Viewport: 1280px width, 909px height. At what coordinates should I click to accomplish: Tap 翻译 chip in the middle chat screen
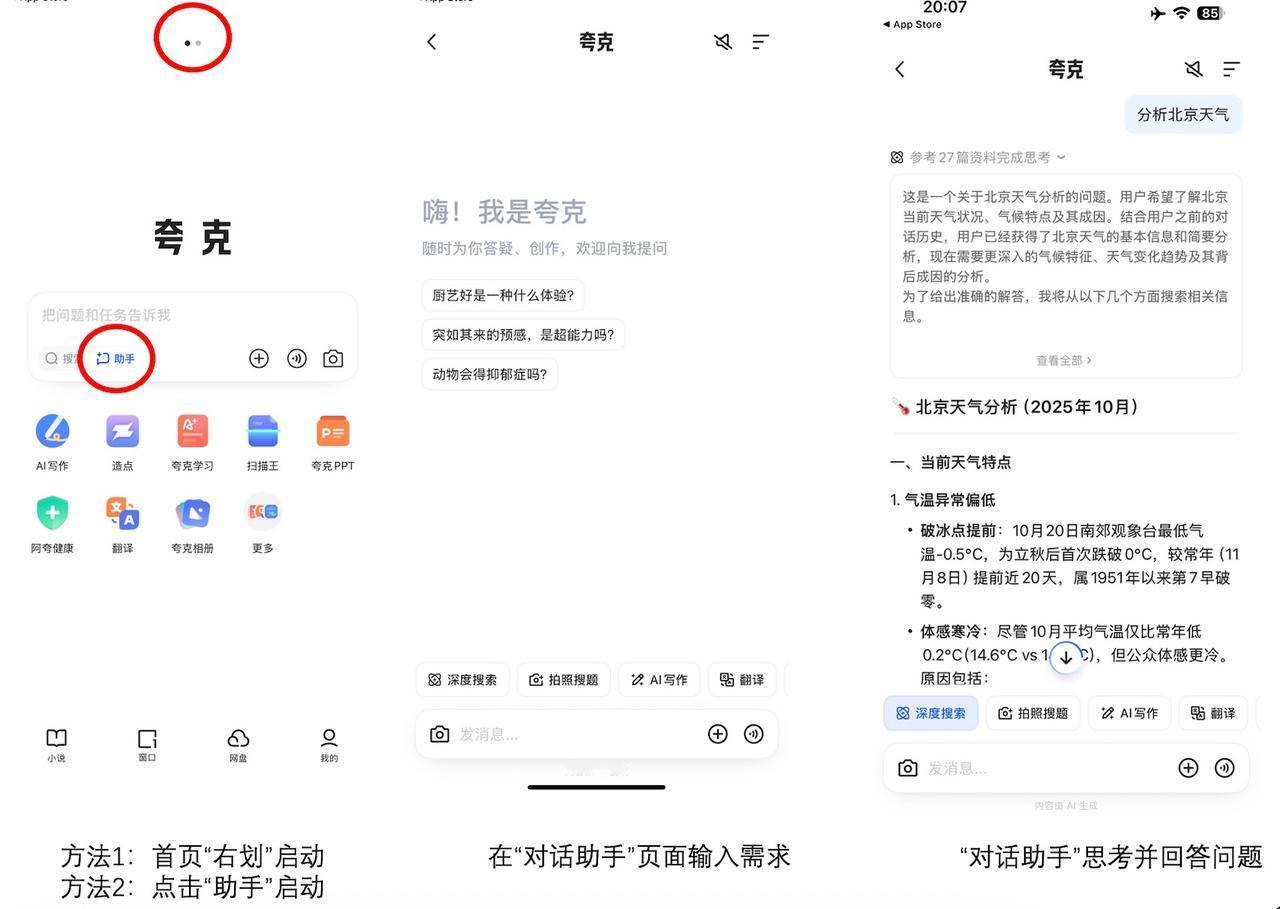click(742, 680)
